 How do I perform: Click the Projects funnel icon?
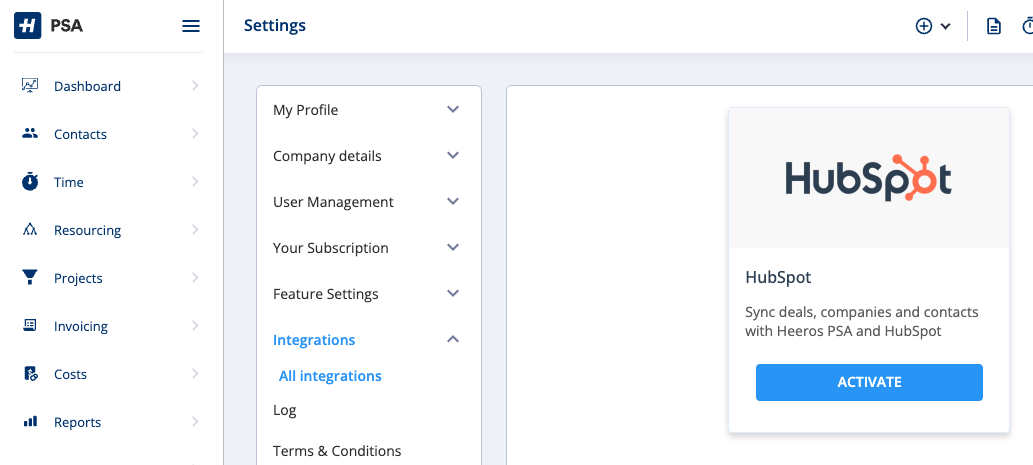[30, 278]
